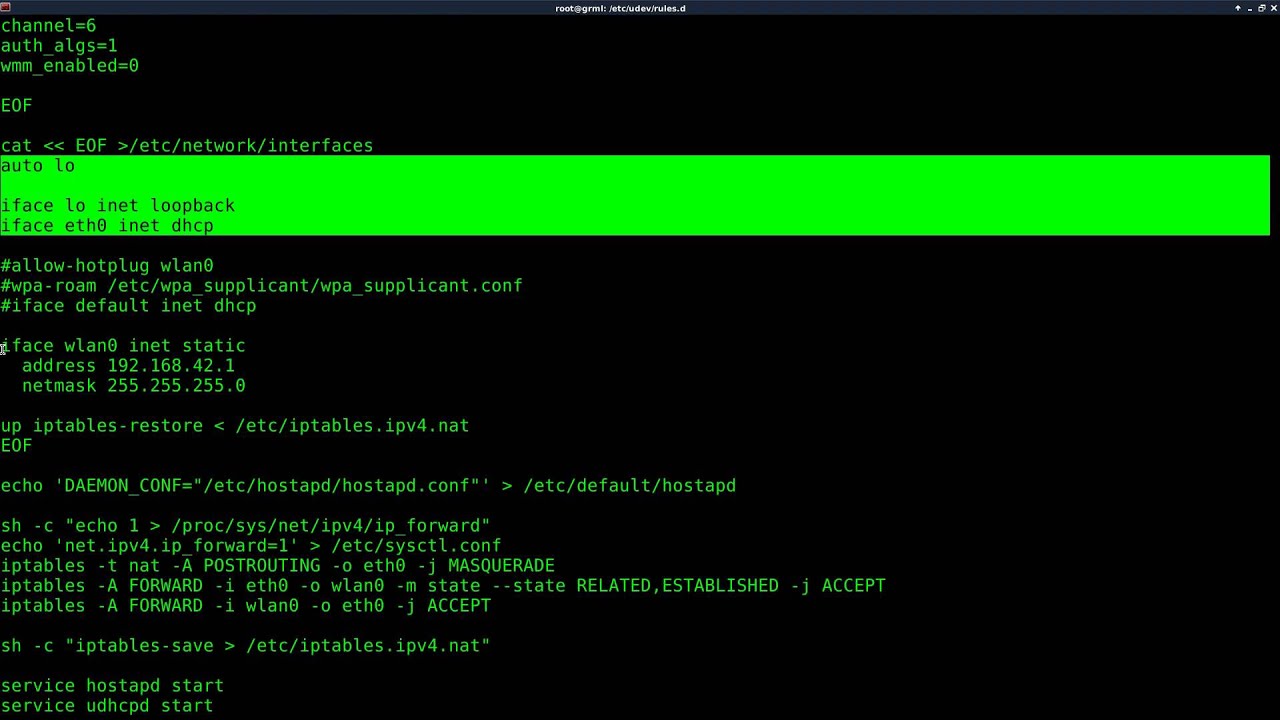Click the "service hostapd start" line
This screenshot has width=1280, height=720.
112,686
